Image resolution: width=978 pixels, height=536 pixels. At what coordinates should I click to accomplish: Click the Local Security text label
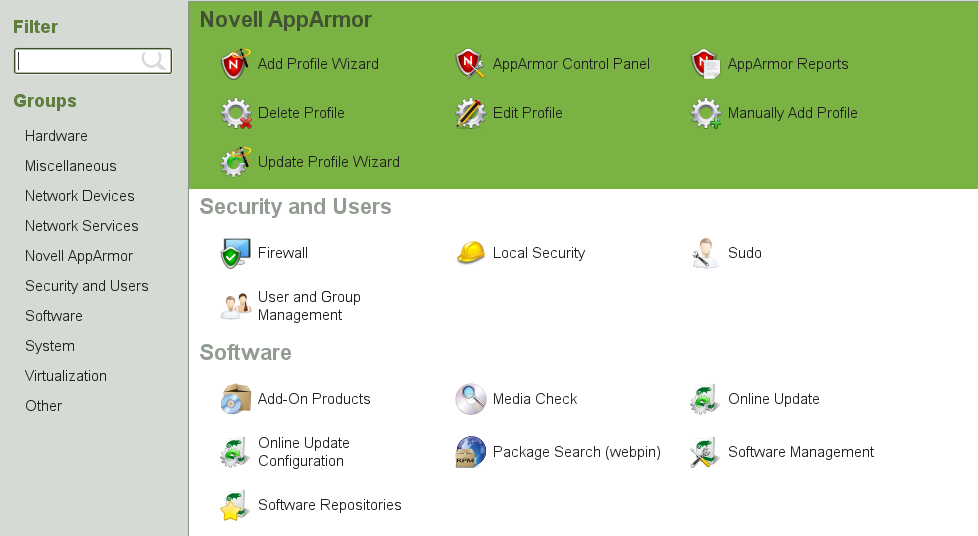(539, 253)
